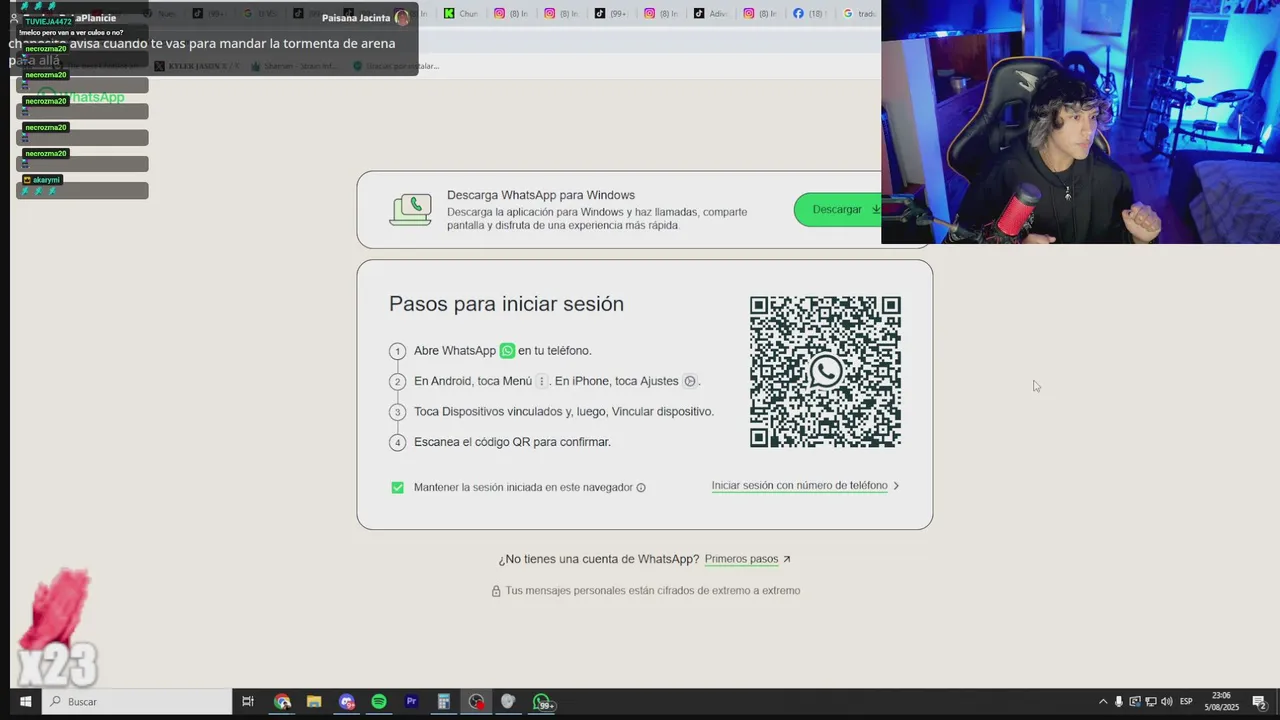Click the info icon next to 'Mantener la sesión iniciada'
The height and width of the screenshot is (720, 1280).
click(x=641, y=488)
